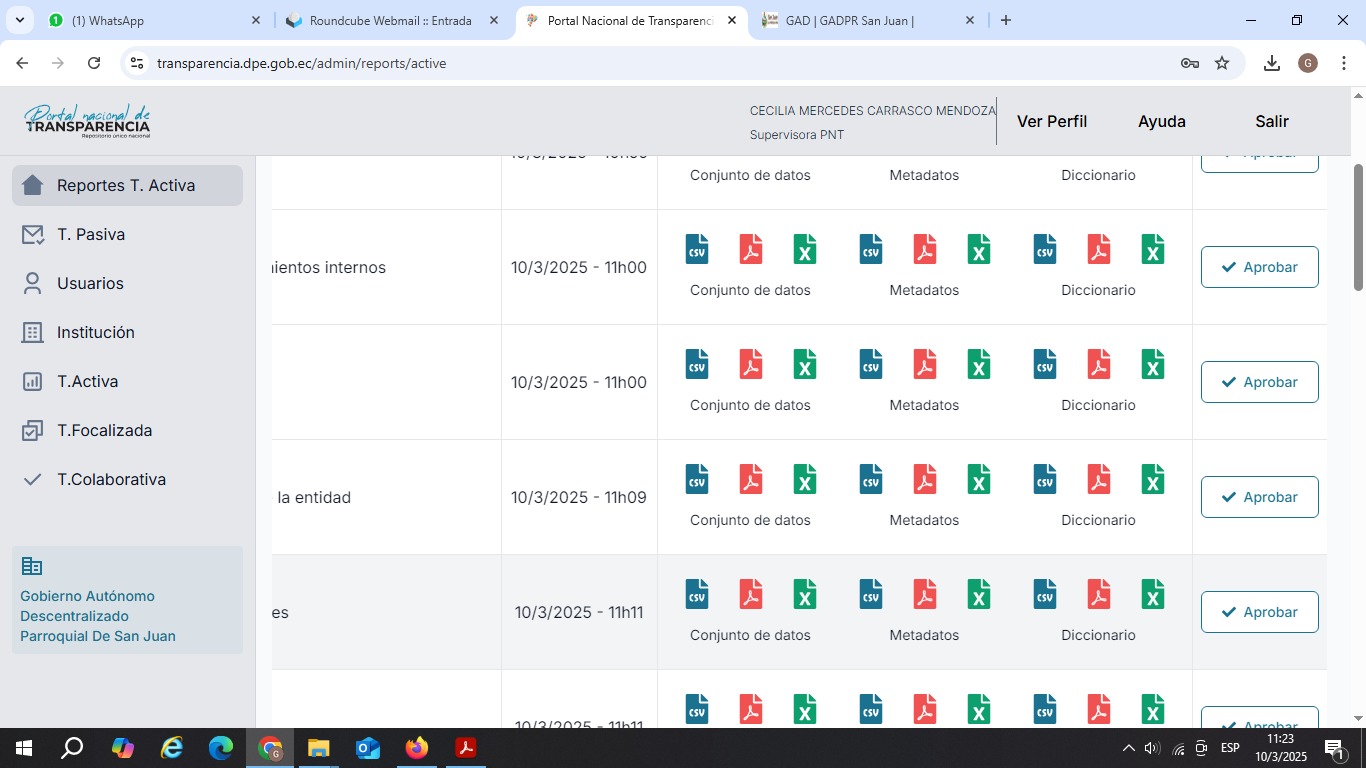1366x768 pixels.
Task: Open Adobe Acrobat from the taskbar
Action: click(466, 748)
